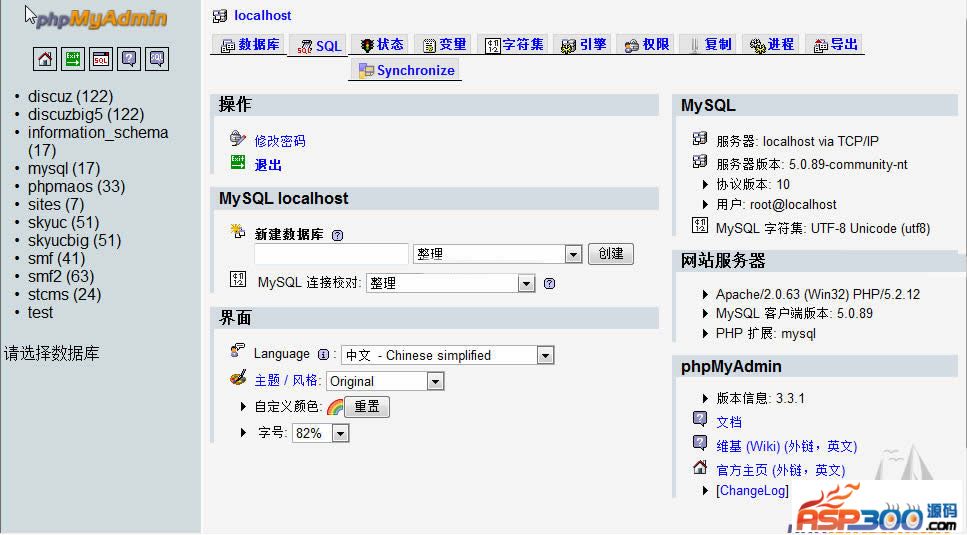Open the 字符集 tab
The width and height of the screenshot is (967, 535).
tap(514, 44)
